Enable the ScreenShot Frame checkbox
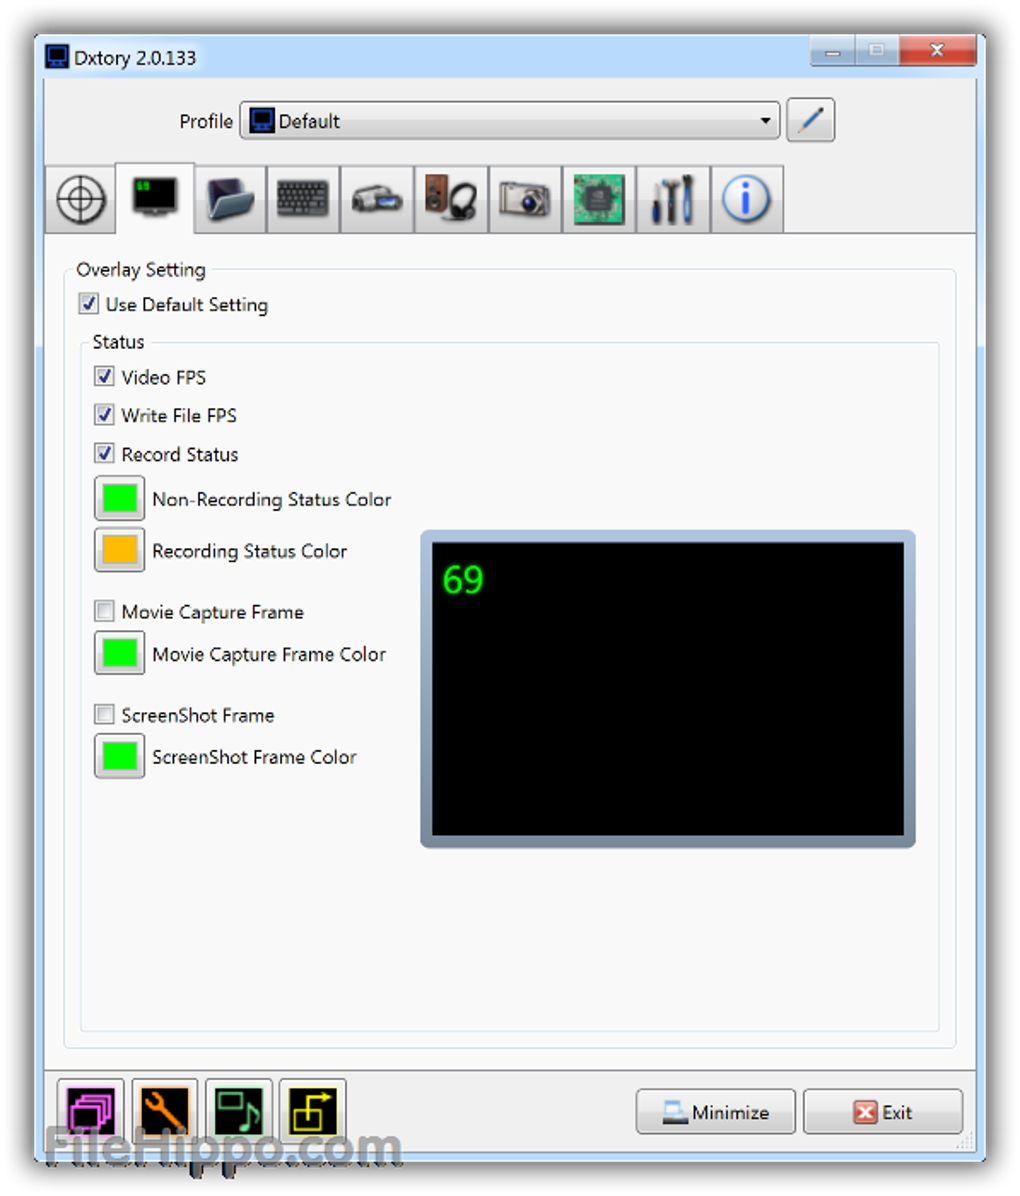Image resolution: width=1020 pixels, height=1196 pixels. (104, 714)
